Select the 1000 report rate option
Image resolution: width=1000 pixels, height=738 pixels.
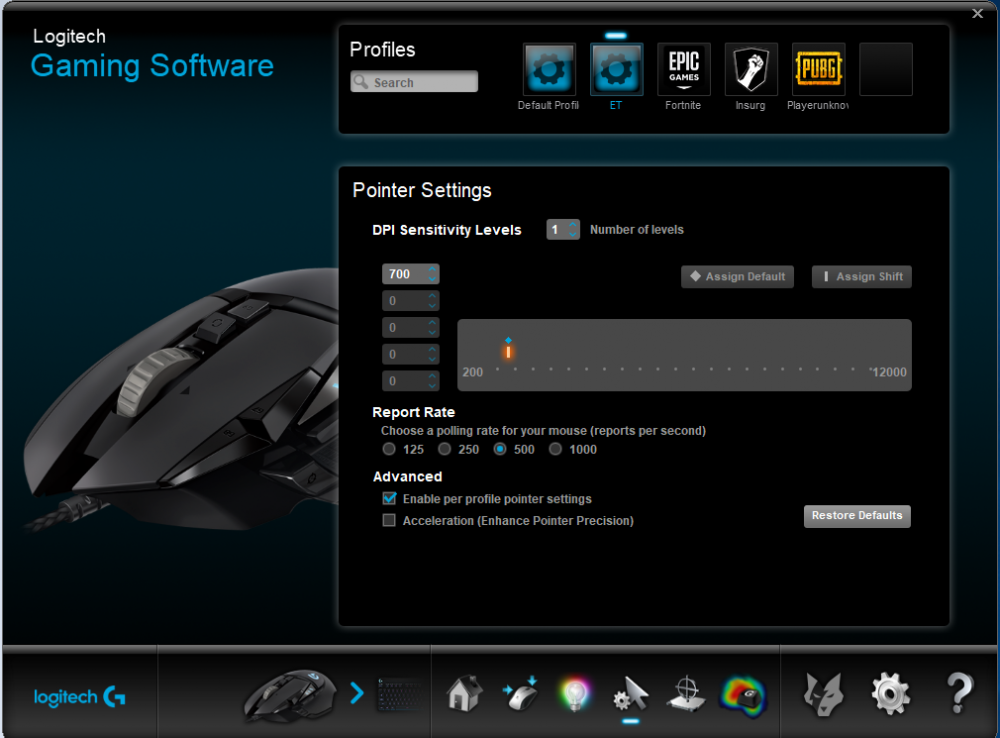pos(556,450)
